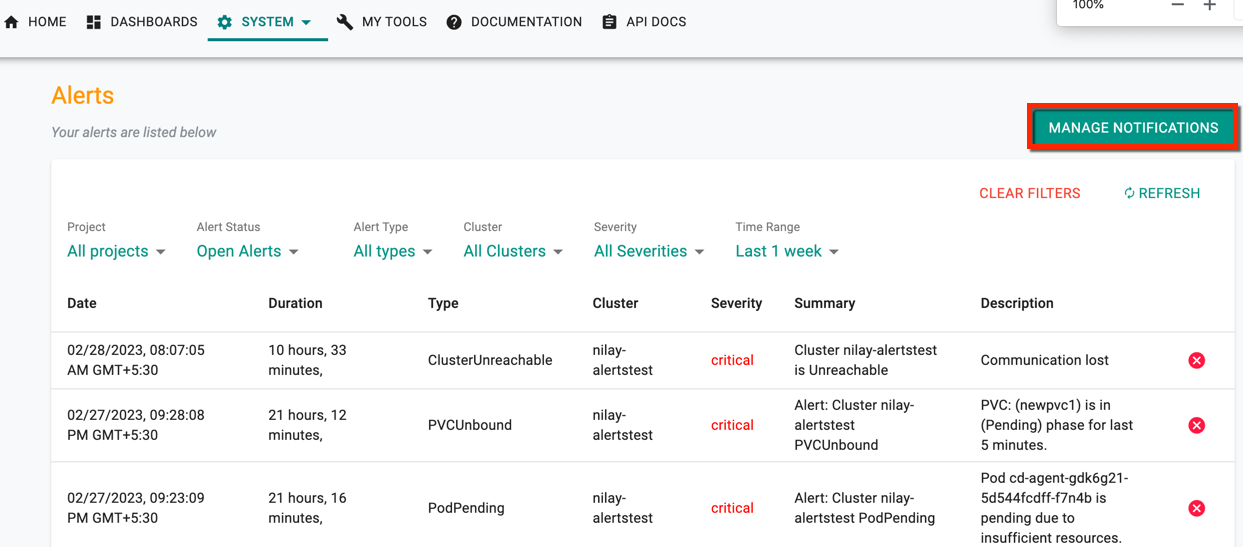Click the Home house icon
1243x547 pixels.
tap(12, 22)
